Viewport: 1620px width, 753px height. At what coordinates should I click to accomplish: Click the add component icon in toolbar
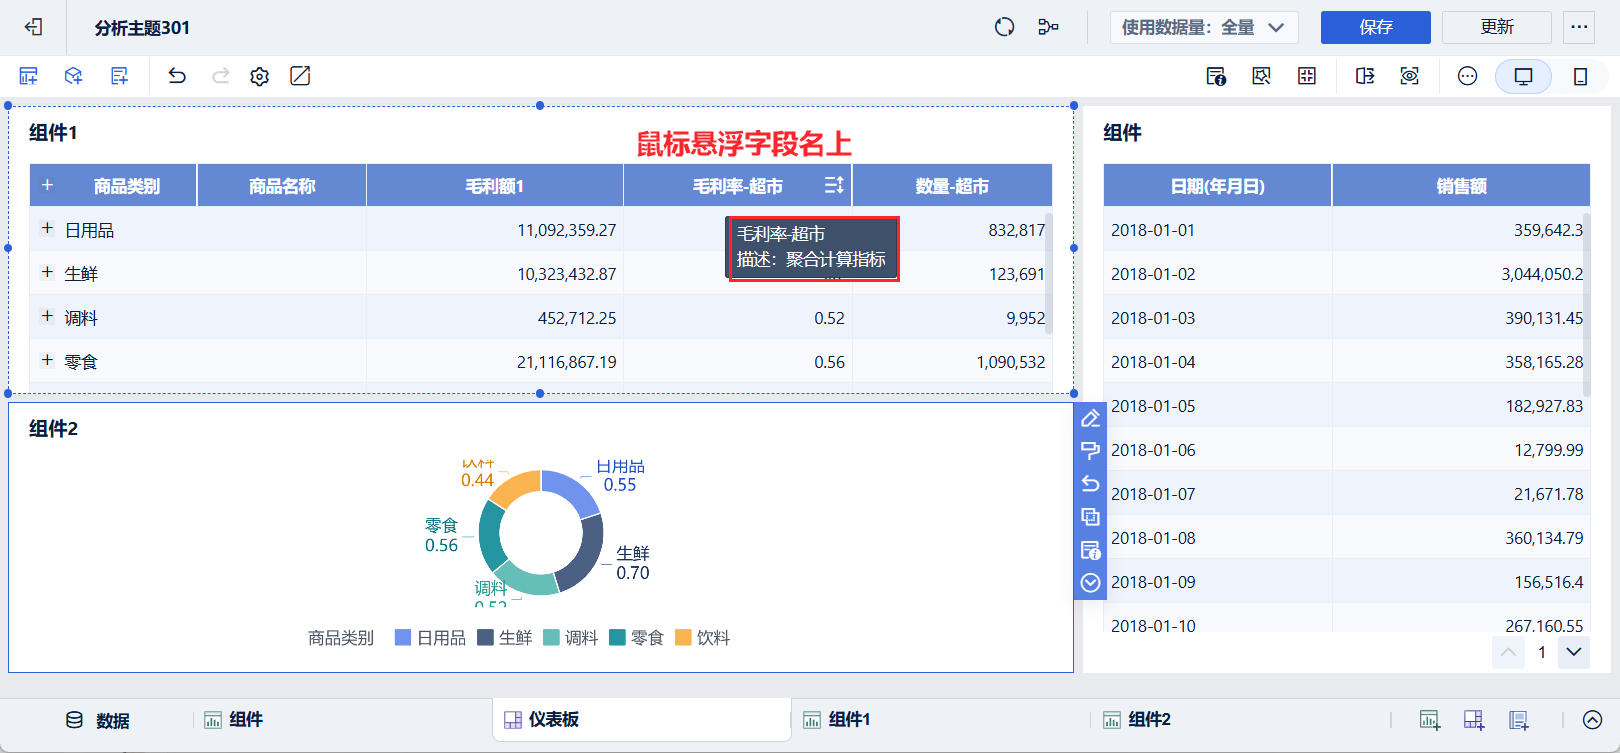pyautogui.click(x=28, y=76)
